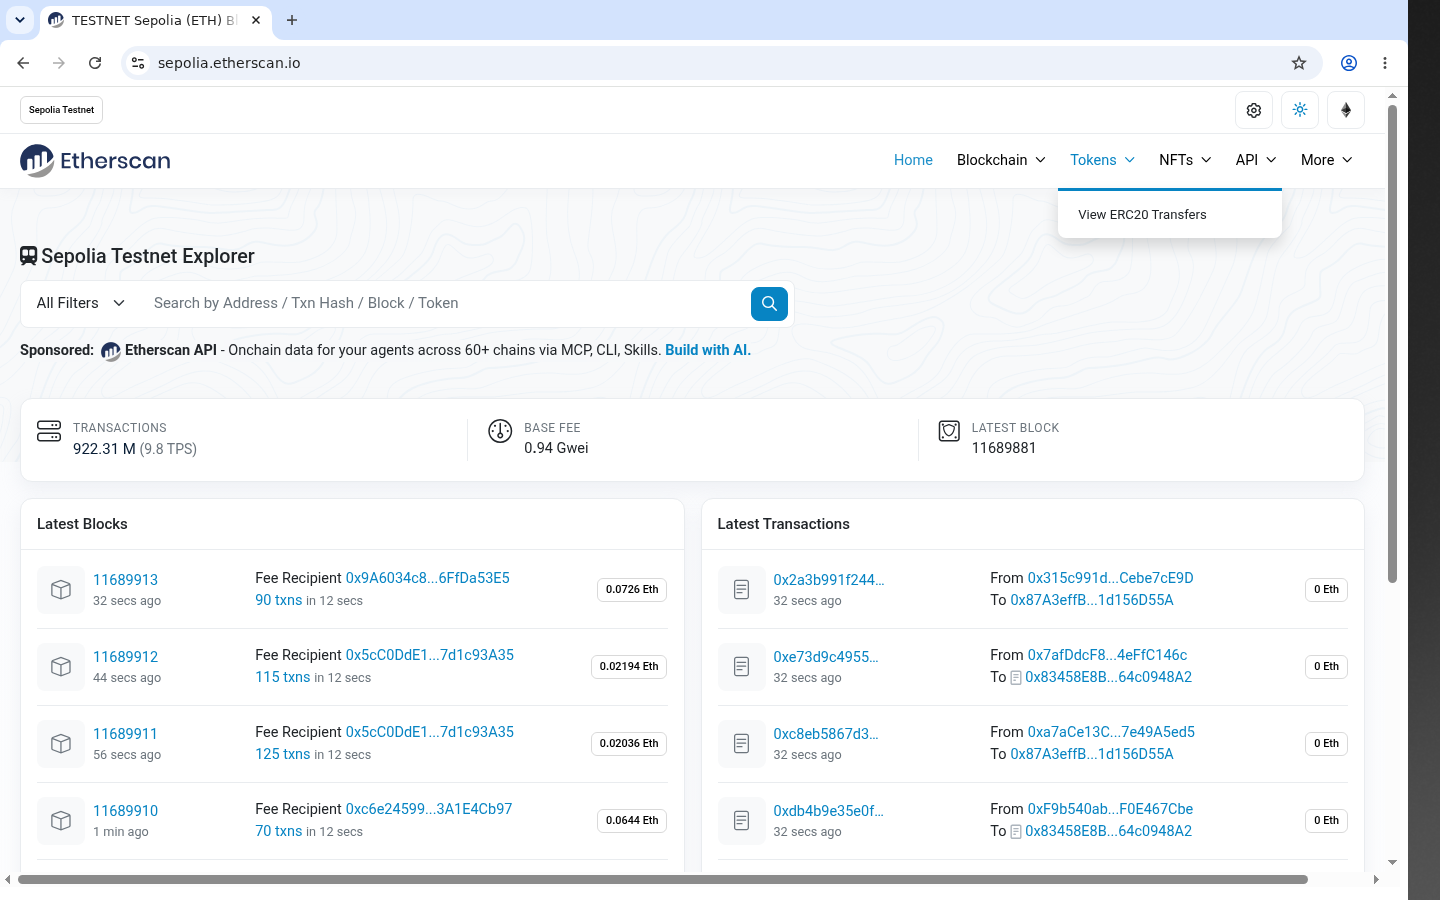
Task: Close the TESTNET Sepolia tab
Action: click(256, 20)
